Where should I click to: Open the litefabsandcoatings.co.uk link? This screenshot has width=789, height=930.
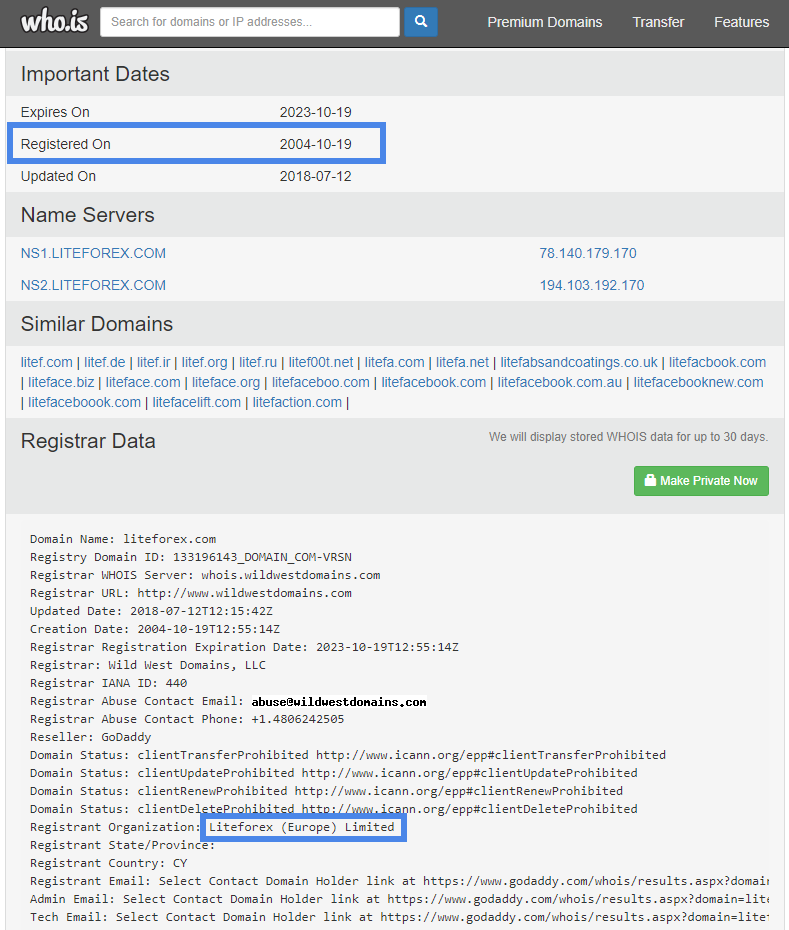[579, 362]
